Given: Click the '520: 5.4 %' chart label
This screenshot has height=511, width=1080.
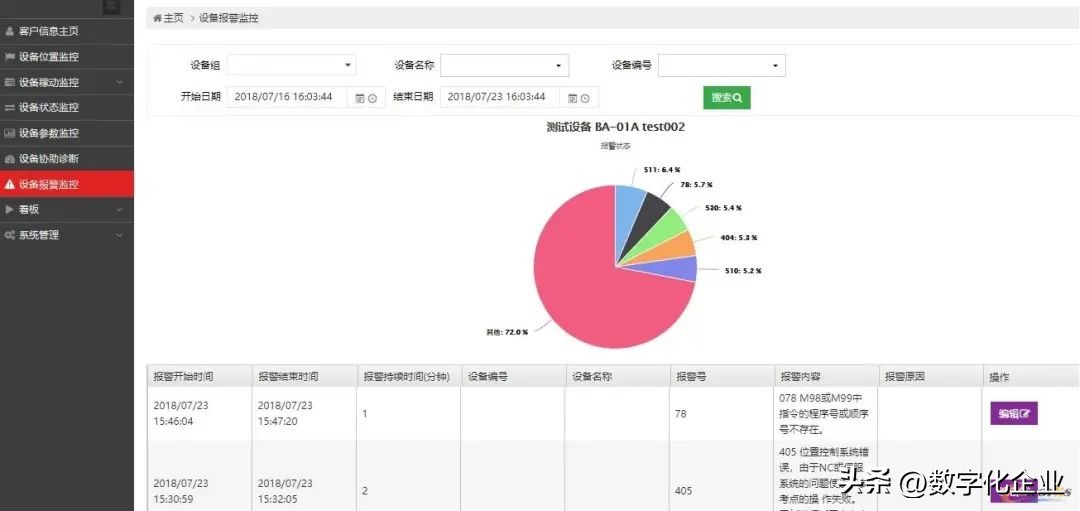Looking at the screenshot, I should 723,207.
